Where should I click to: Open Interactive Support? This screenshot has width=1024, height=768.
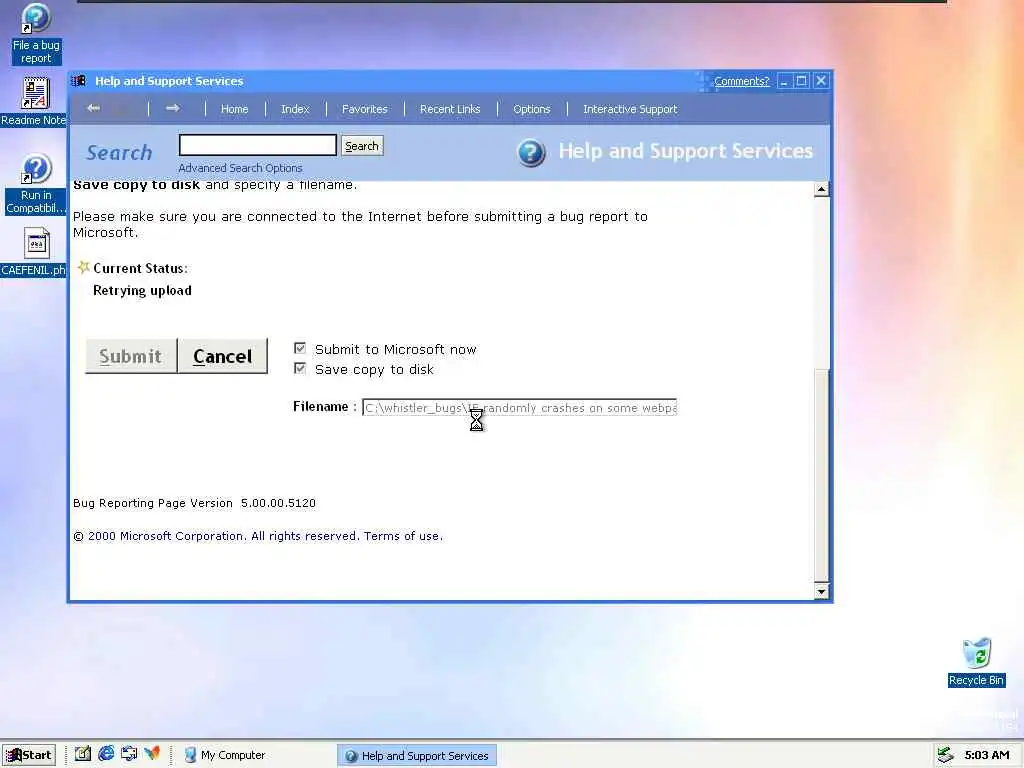point(630,109)
